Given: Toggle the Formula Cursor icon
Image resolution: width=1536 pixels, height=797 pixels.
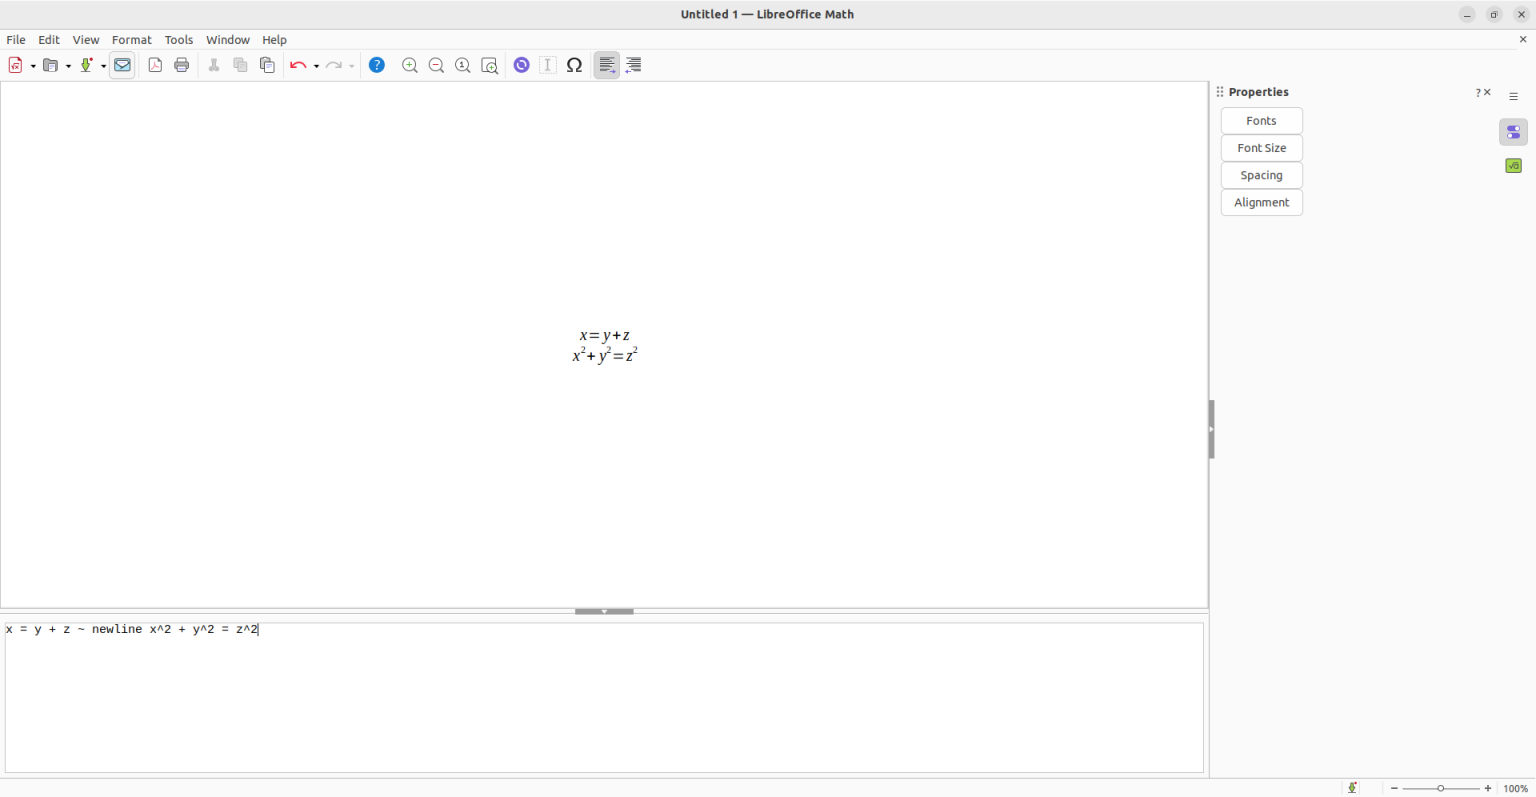Looking at the screenshot, I should point(548,65).
